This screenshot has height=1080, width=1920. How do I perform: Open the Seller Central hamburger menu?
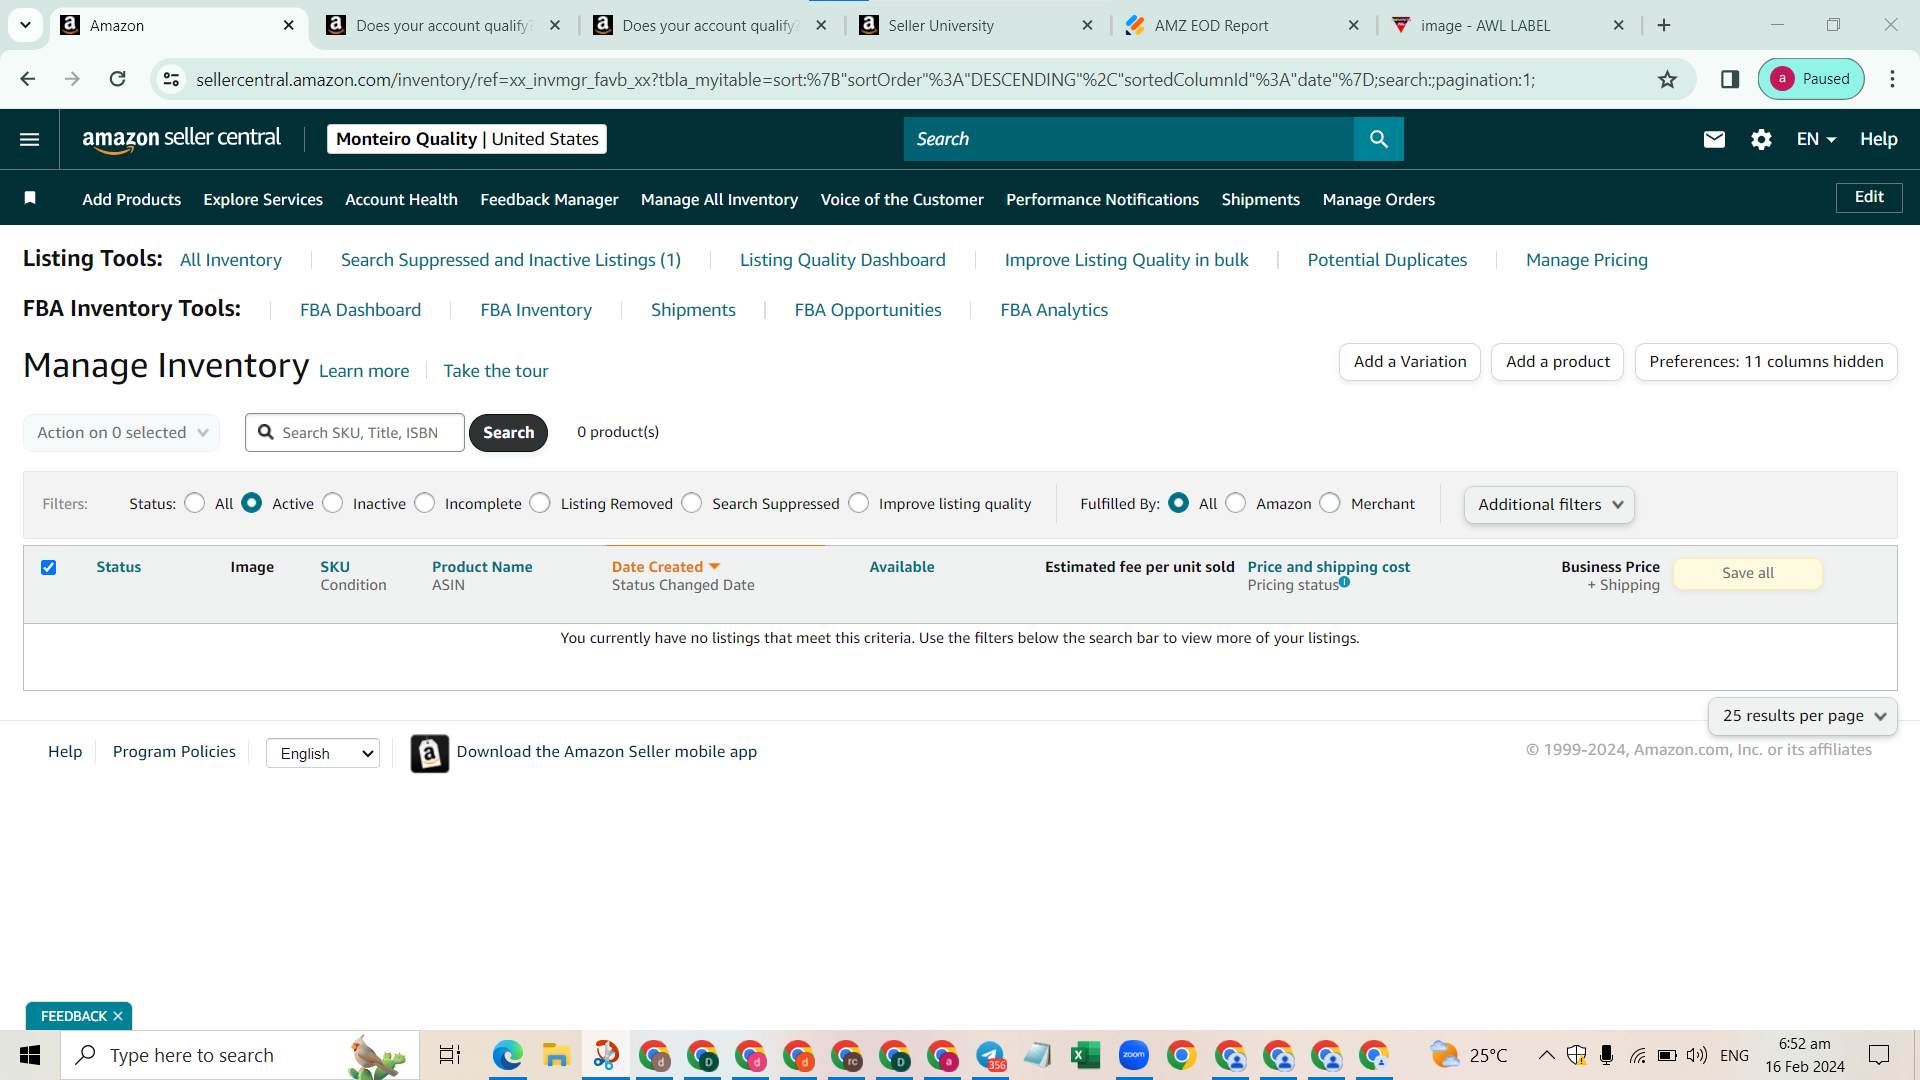click(30, 139)
